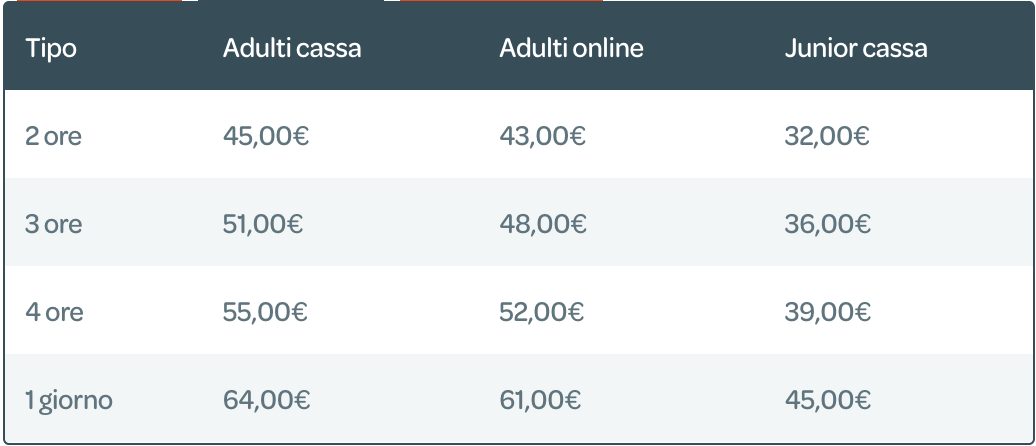Click the 2 ore Adulti cassa price 45,00€

pos(266,136)
